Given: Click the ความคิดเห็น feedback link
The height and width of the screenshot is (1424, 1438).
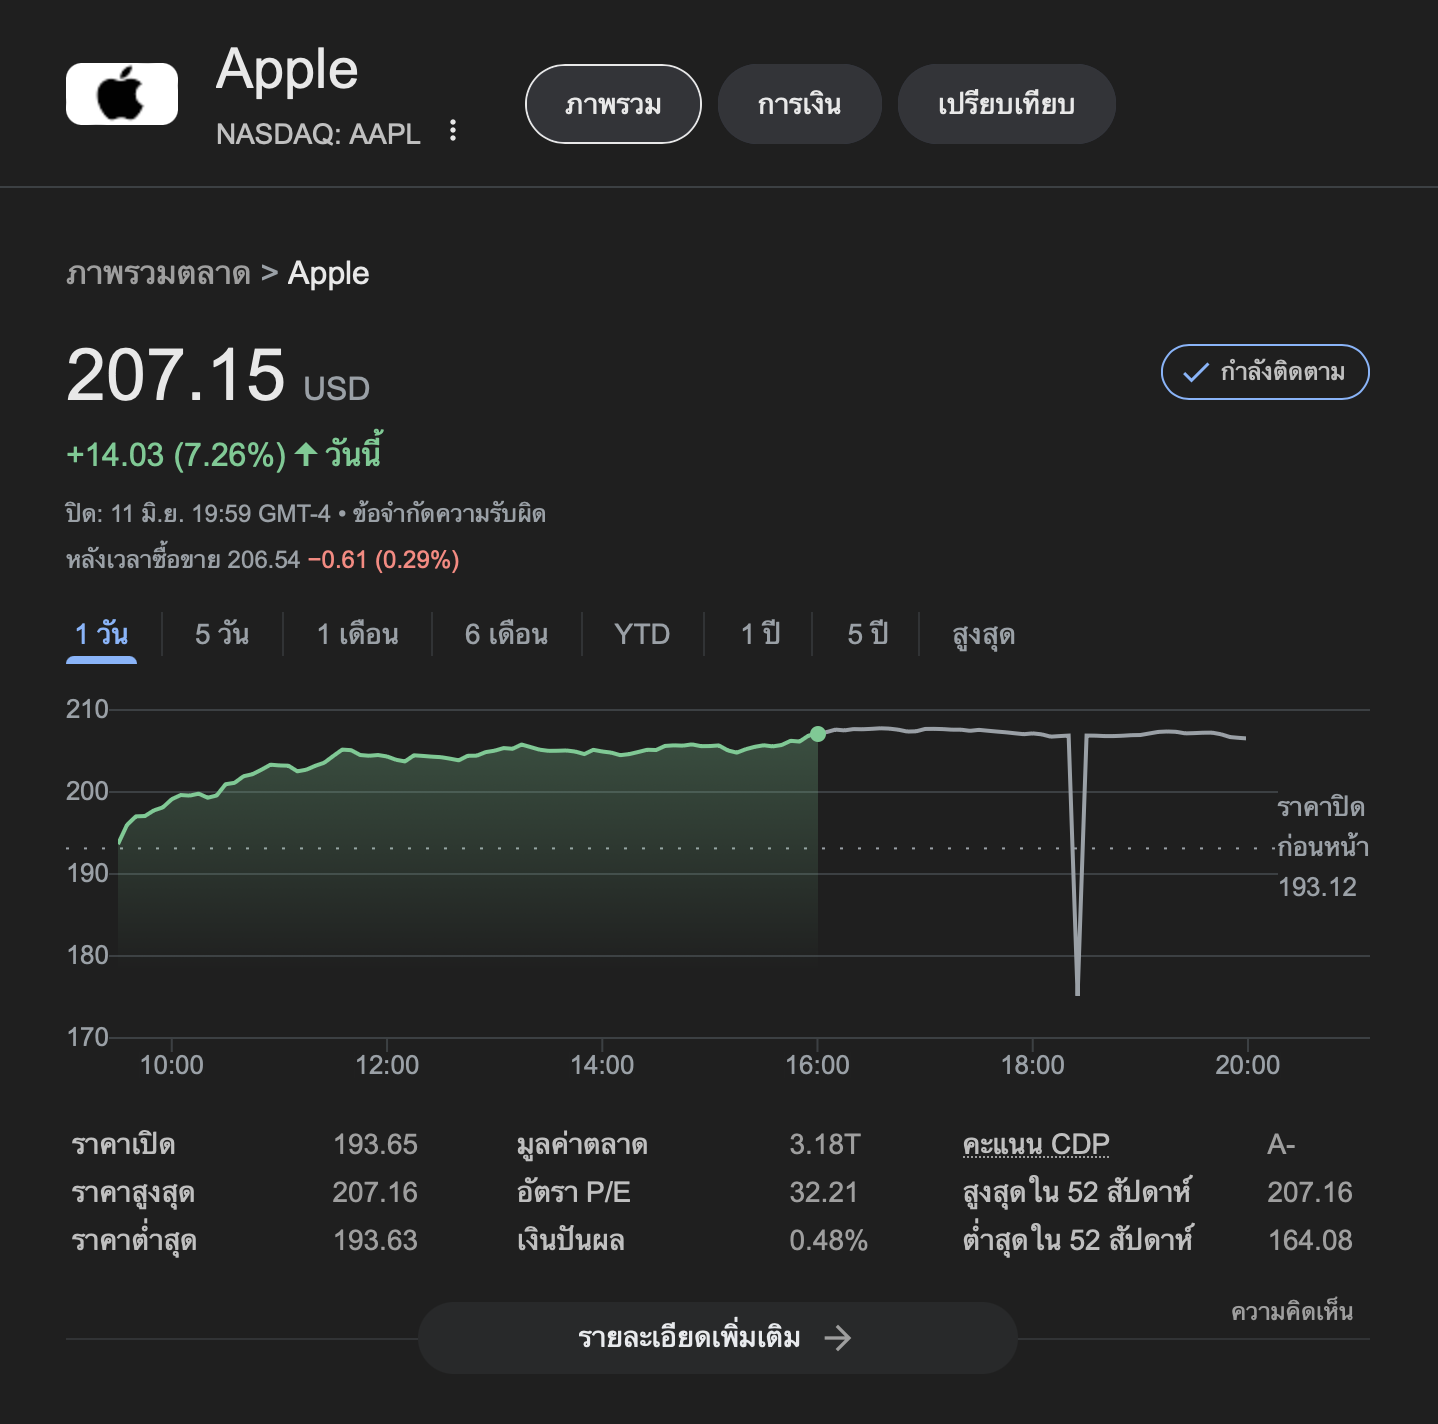Looking at the screenshot, I should click(x=1291, y=1312).
